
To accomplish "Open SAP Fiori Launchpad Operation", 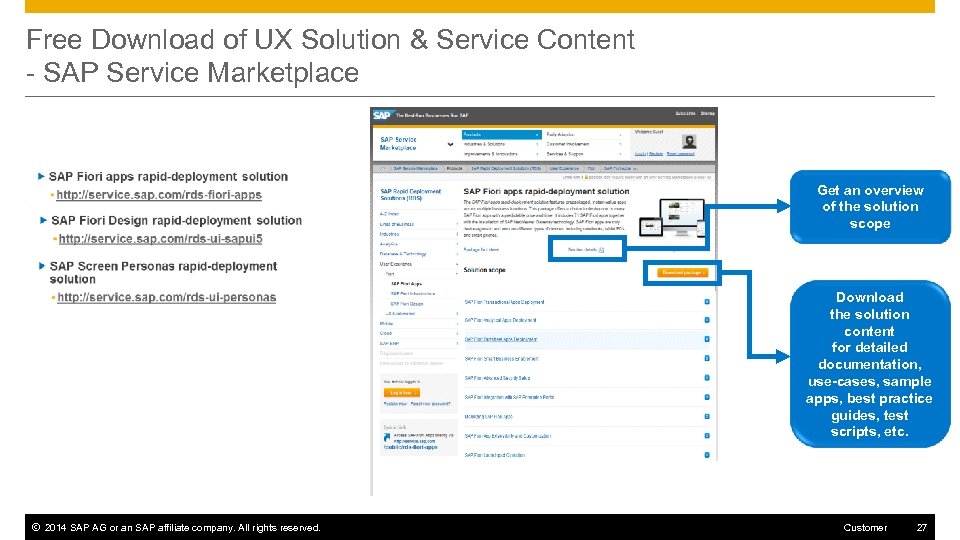I will tap(495, 455).
